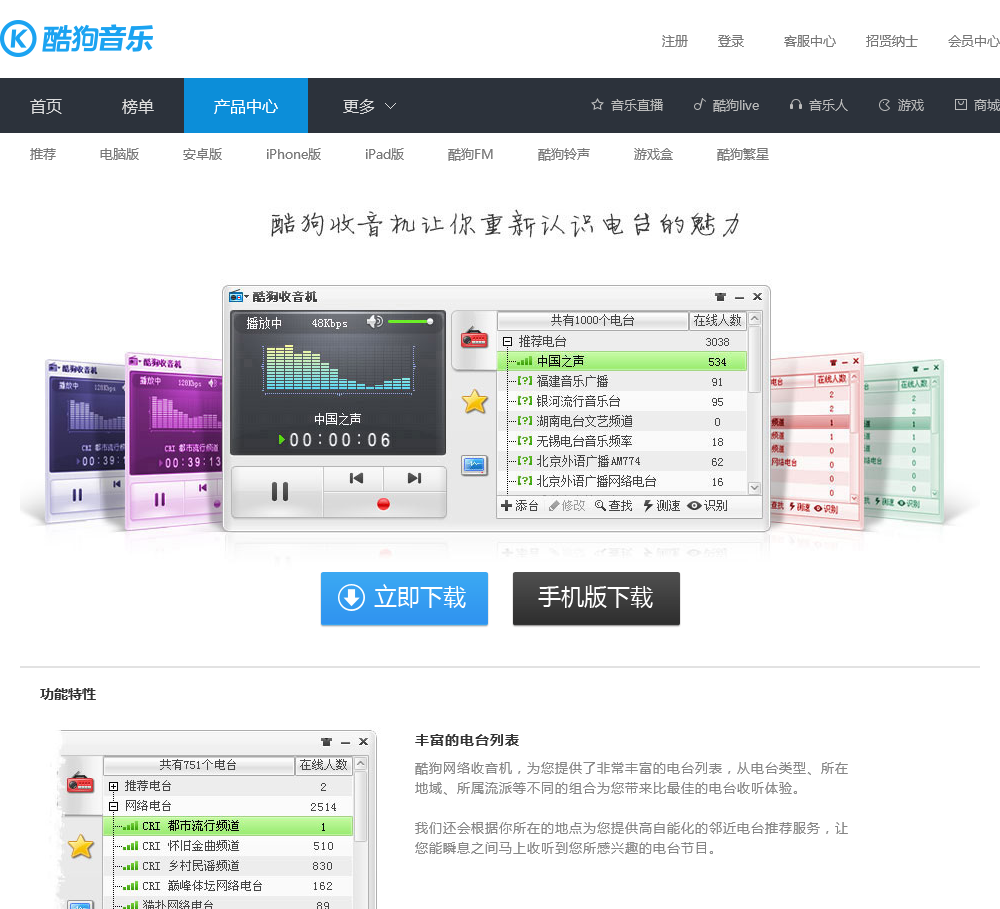Click the 手机版下载 button
This screenshot has height=909, width=1000.
[x=596, y=598]
